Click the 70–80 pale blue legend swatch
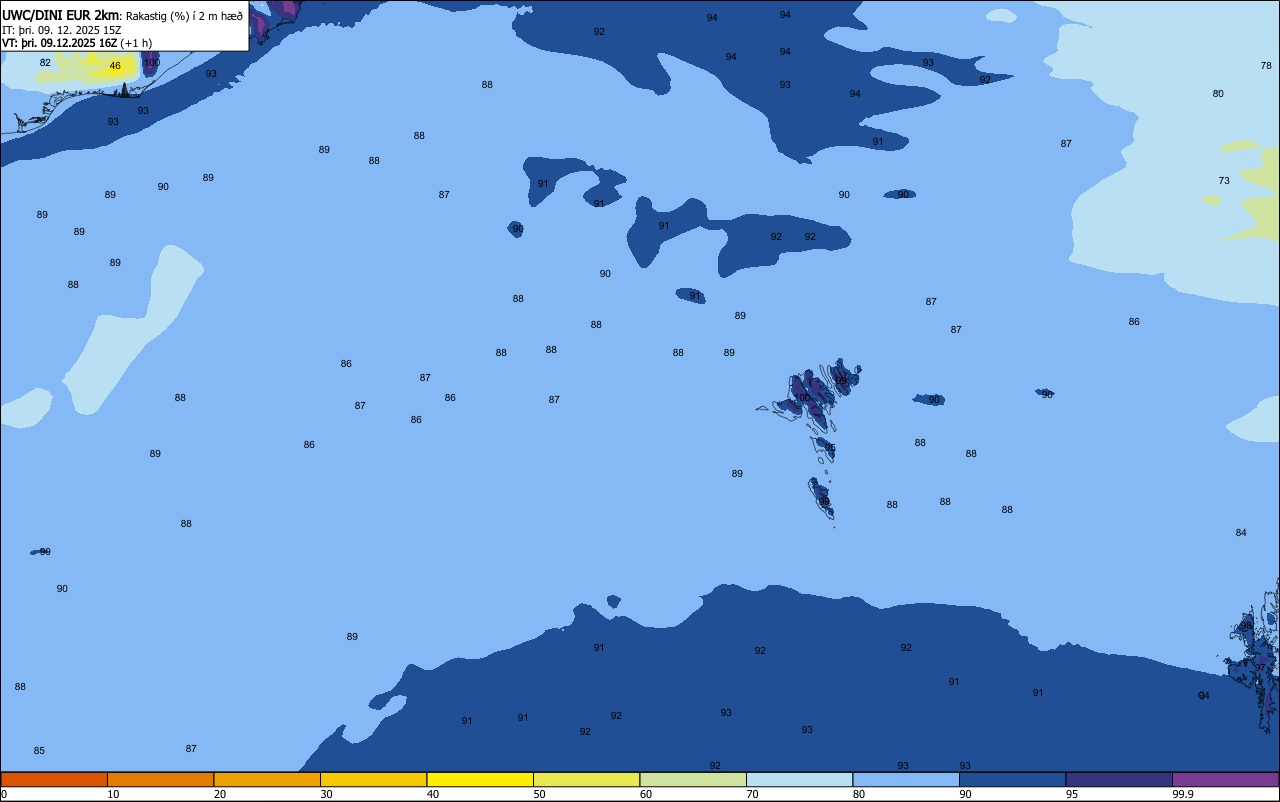 (x=799, y=779)
